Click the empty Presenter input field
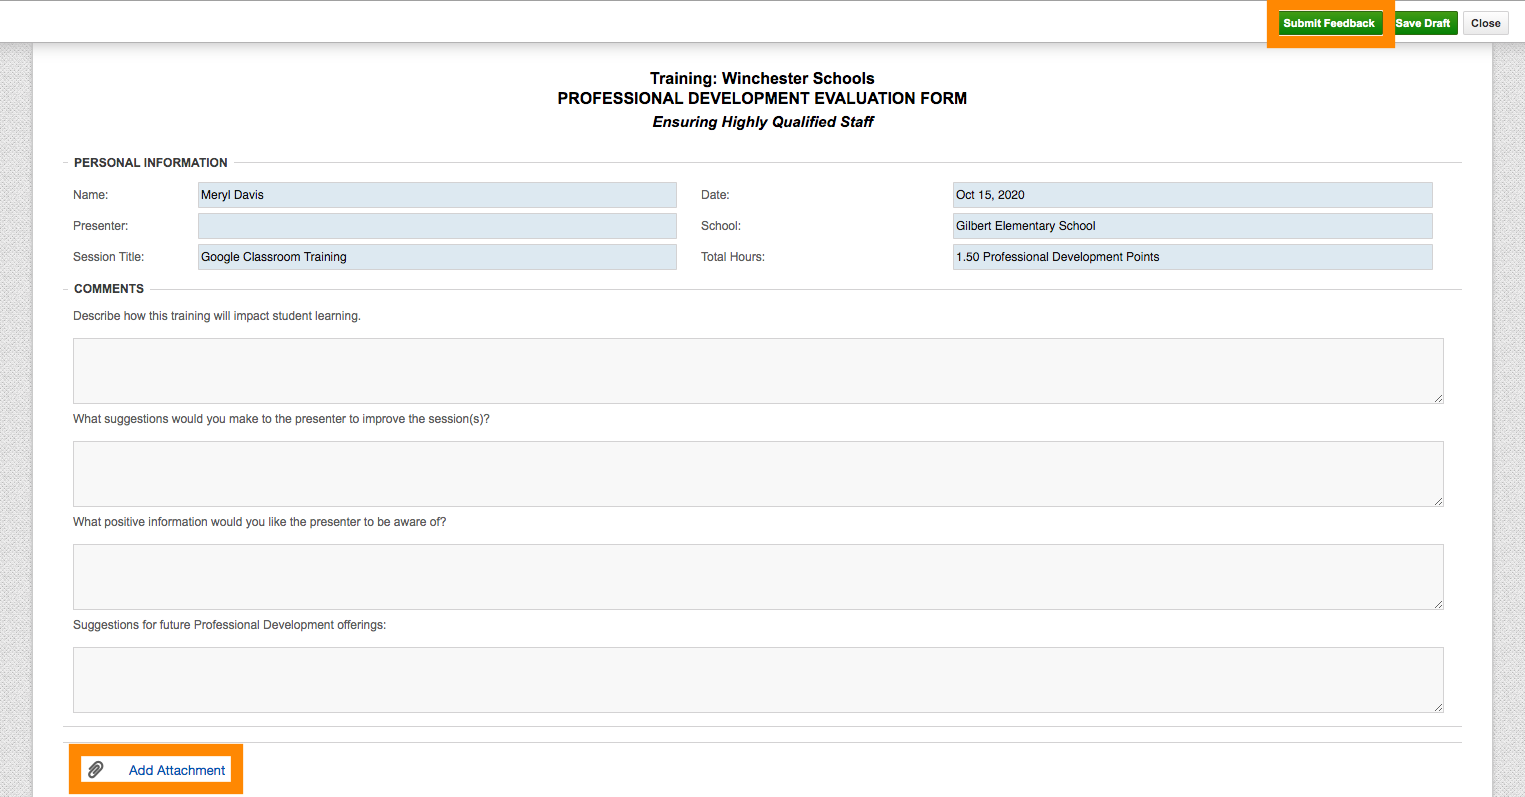Viewport: 1525px width, 797px height. click(x=437, y=225)
